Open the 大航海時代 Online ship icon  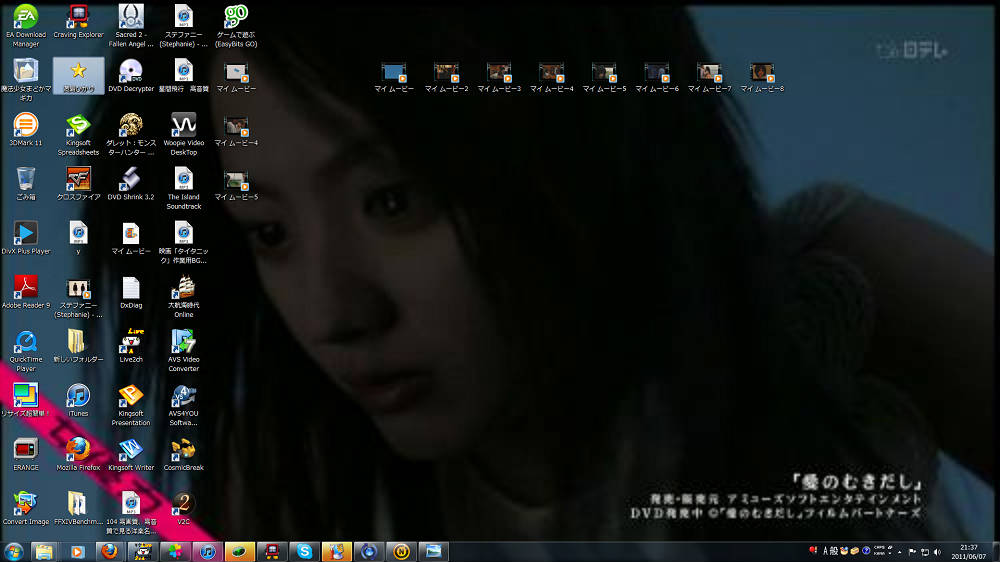(184, 297)
